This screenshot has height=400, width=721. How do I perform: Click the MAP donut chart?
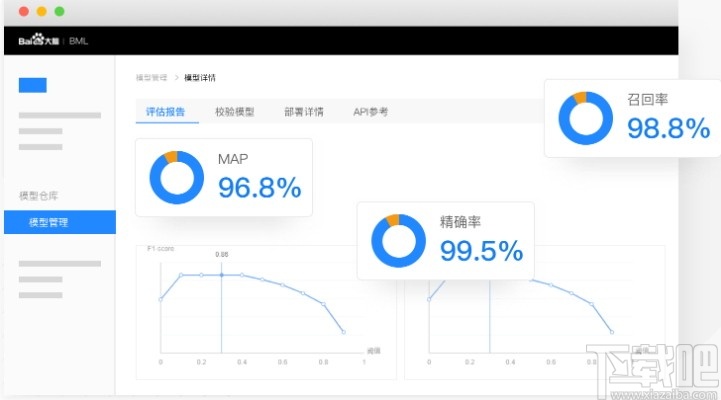[x=177, y=177]
